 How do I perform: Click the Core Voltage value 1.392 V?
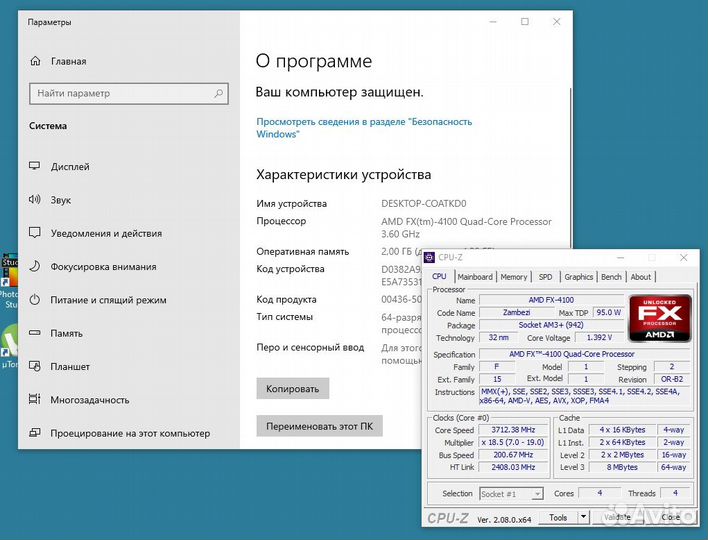[599, 338]
